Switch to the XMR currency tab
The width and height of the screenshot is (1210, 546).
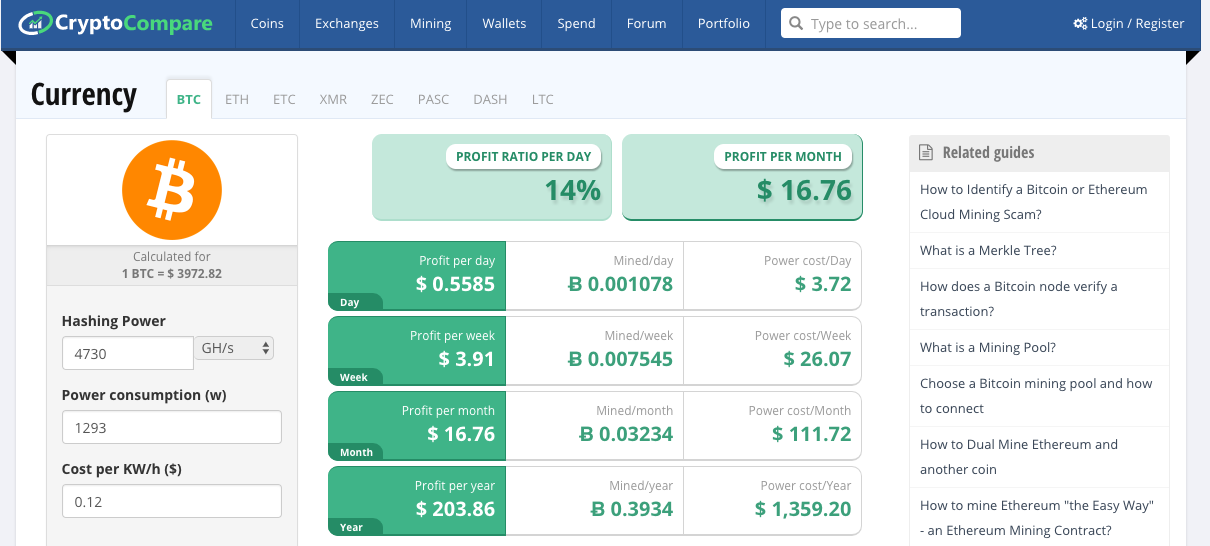[x=333, y=99]
